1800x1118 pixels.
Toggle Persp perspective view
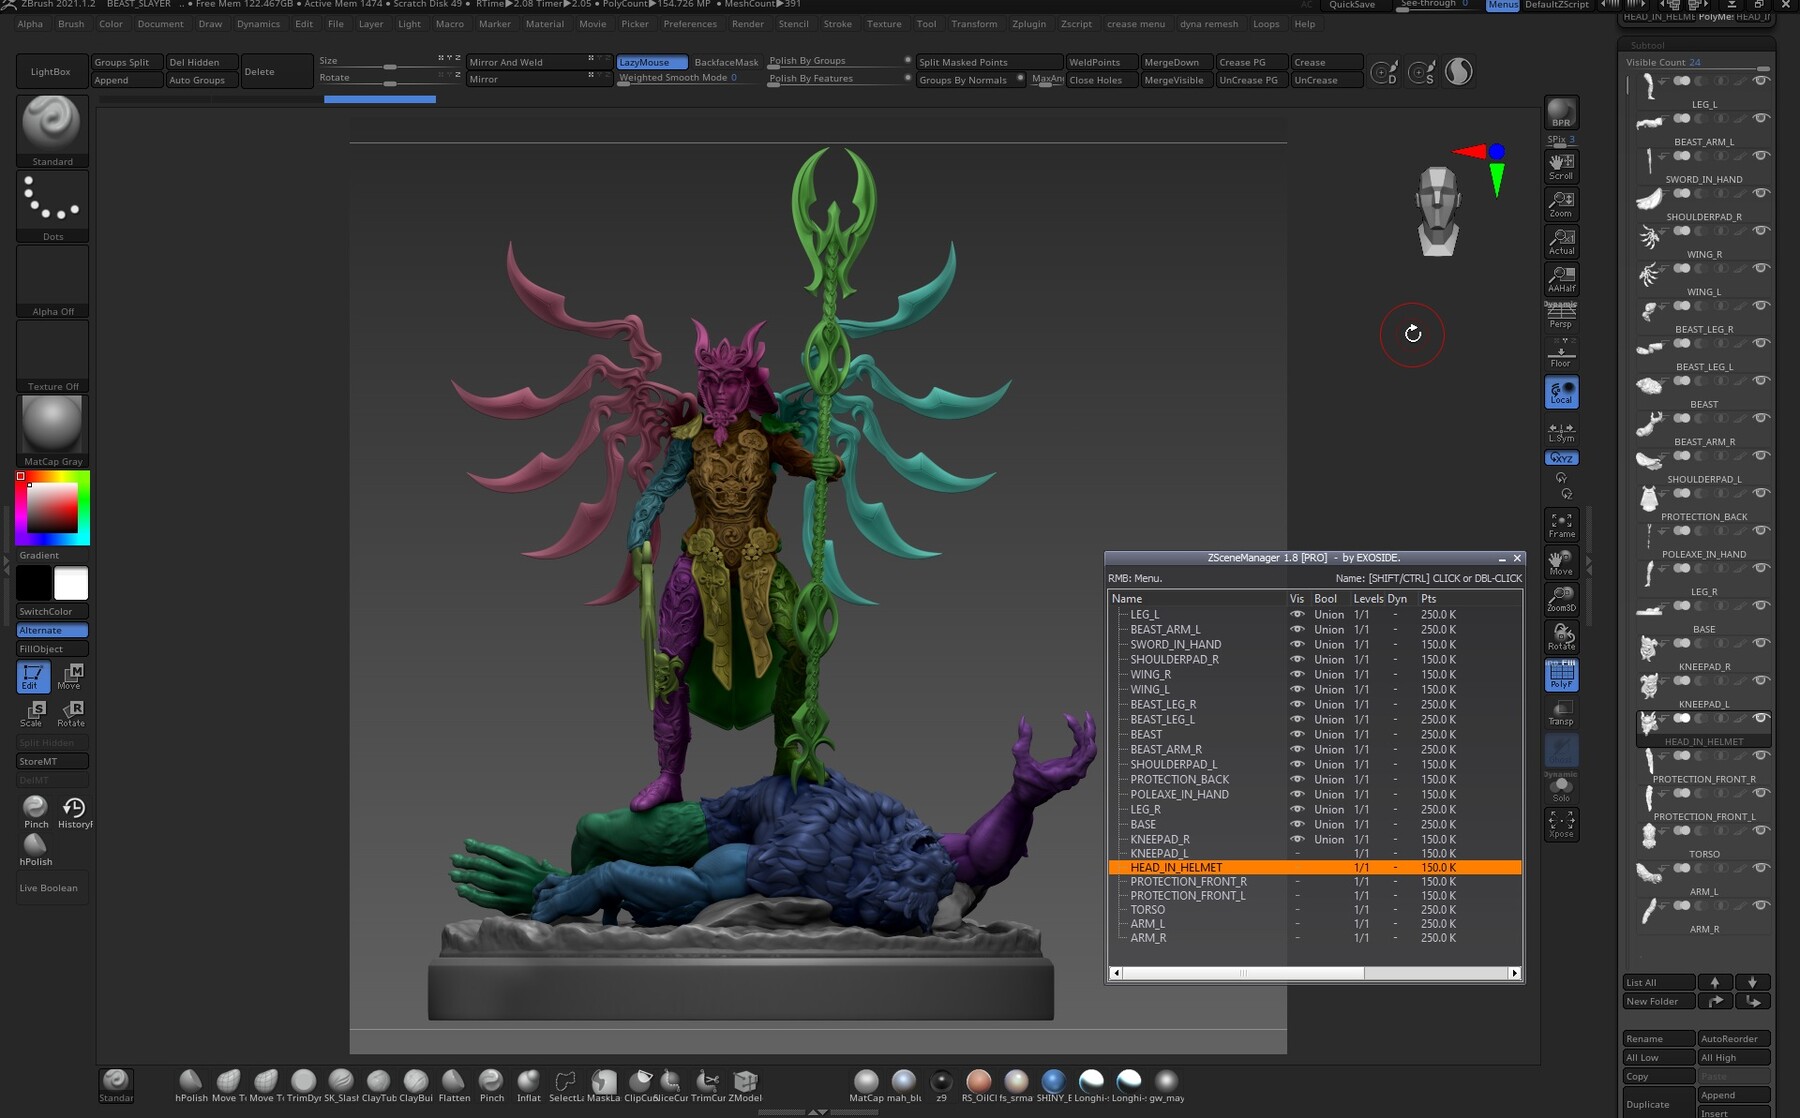pyautogui.click(x=1560, y=315)
